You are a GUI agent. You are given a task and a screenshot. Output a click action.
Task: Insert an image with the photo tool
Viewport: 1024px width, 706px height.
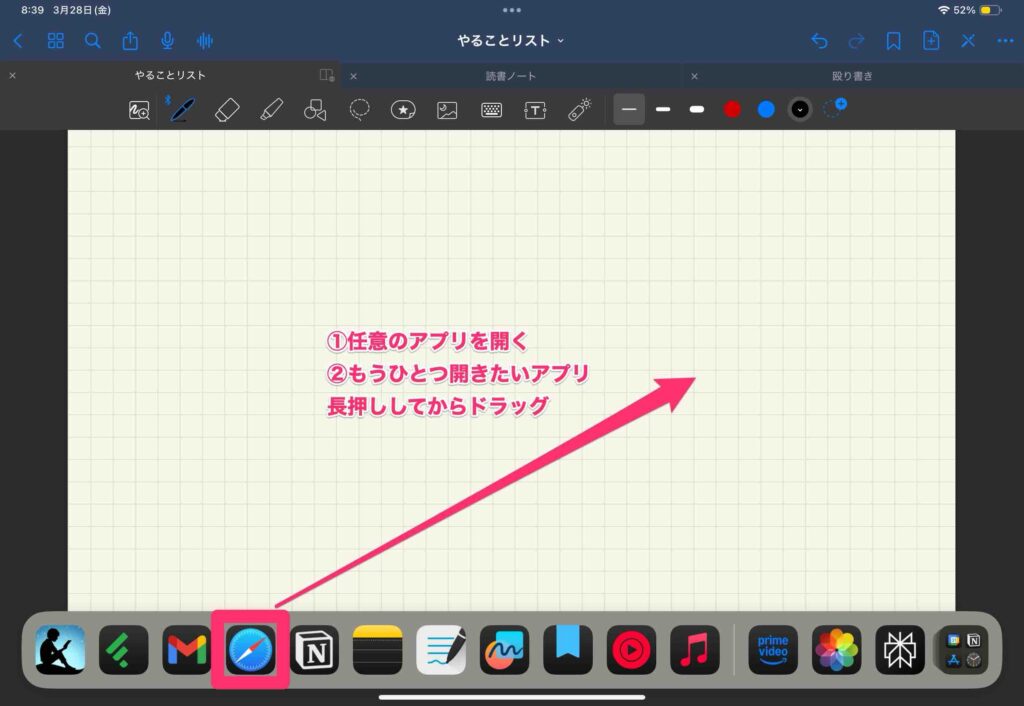(447, 109)
